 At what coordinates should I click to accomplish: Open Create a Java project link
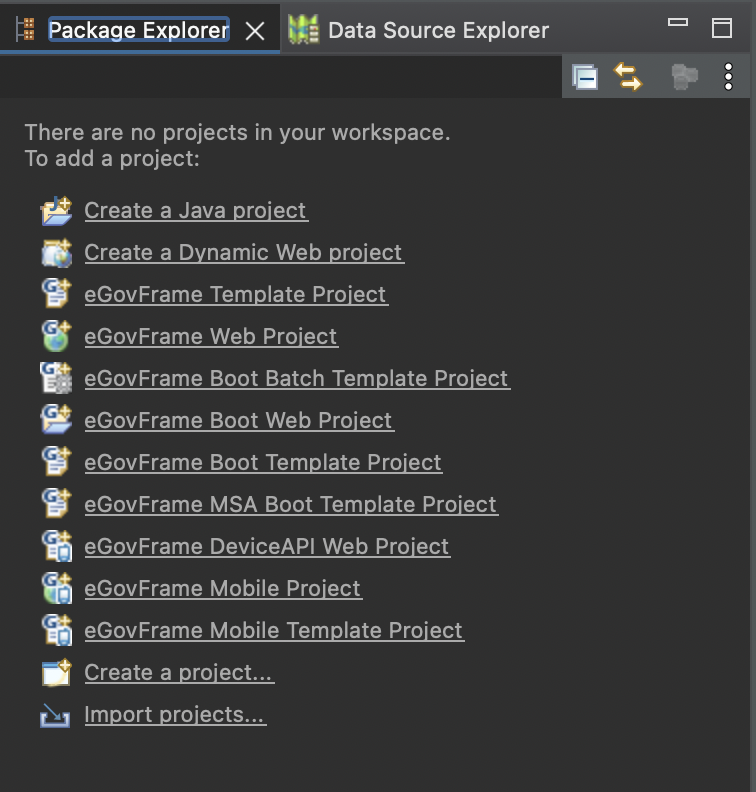coord(195,210)
